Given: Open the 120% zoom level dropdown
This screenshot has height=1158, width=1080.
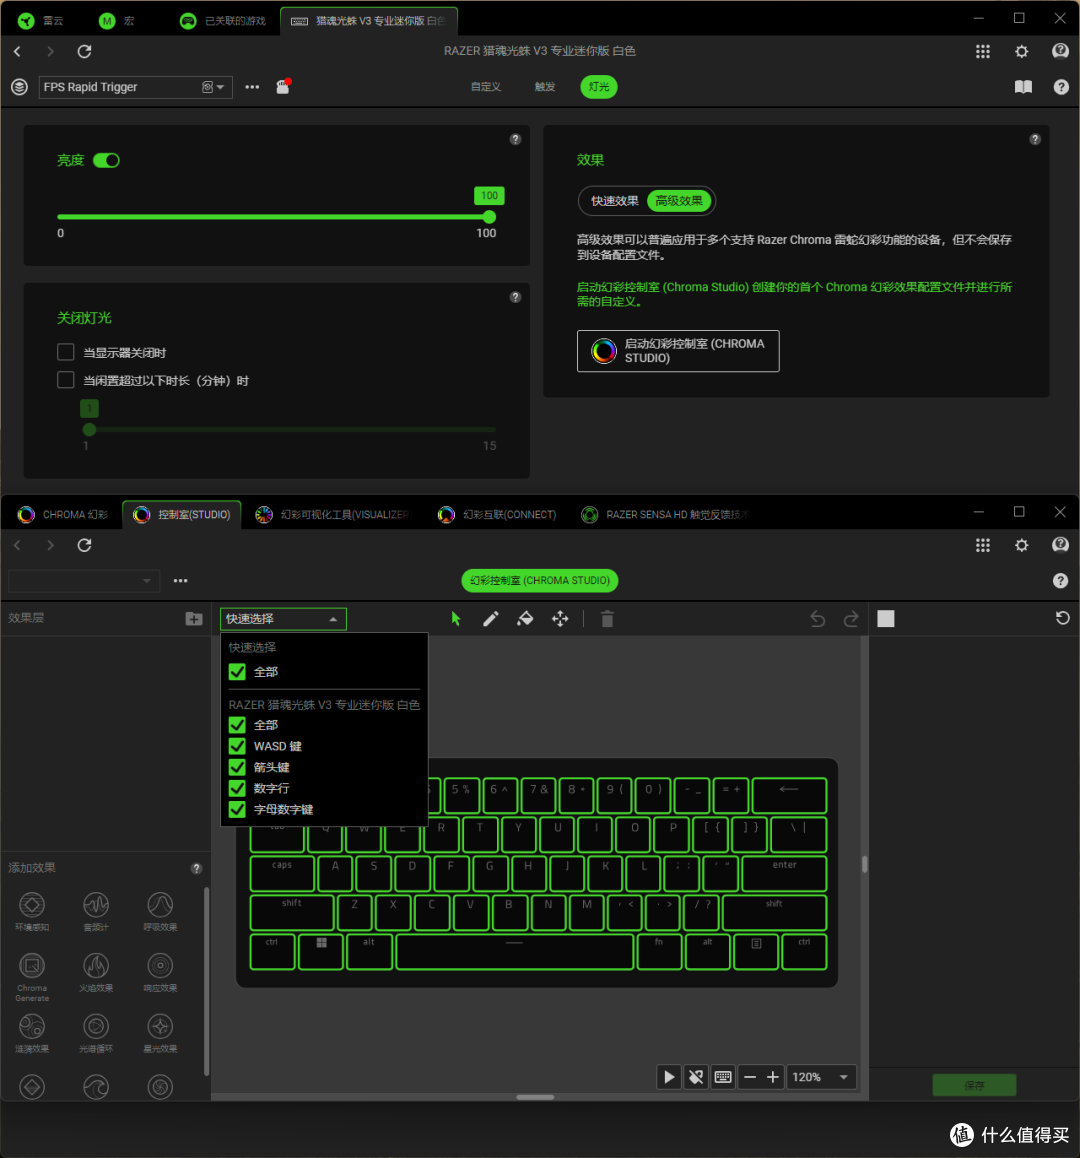Looking at the screenshot, I should (821, 1077).
